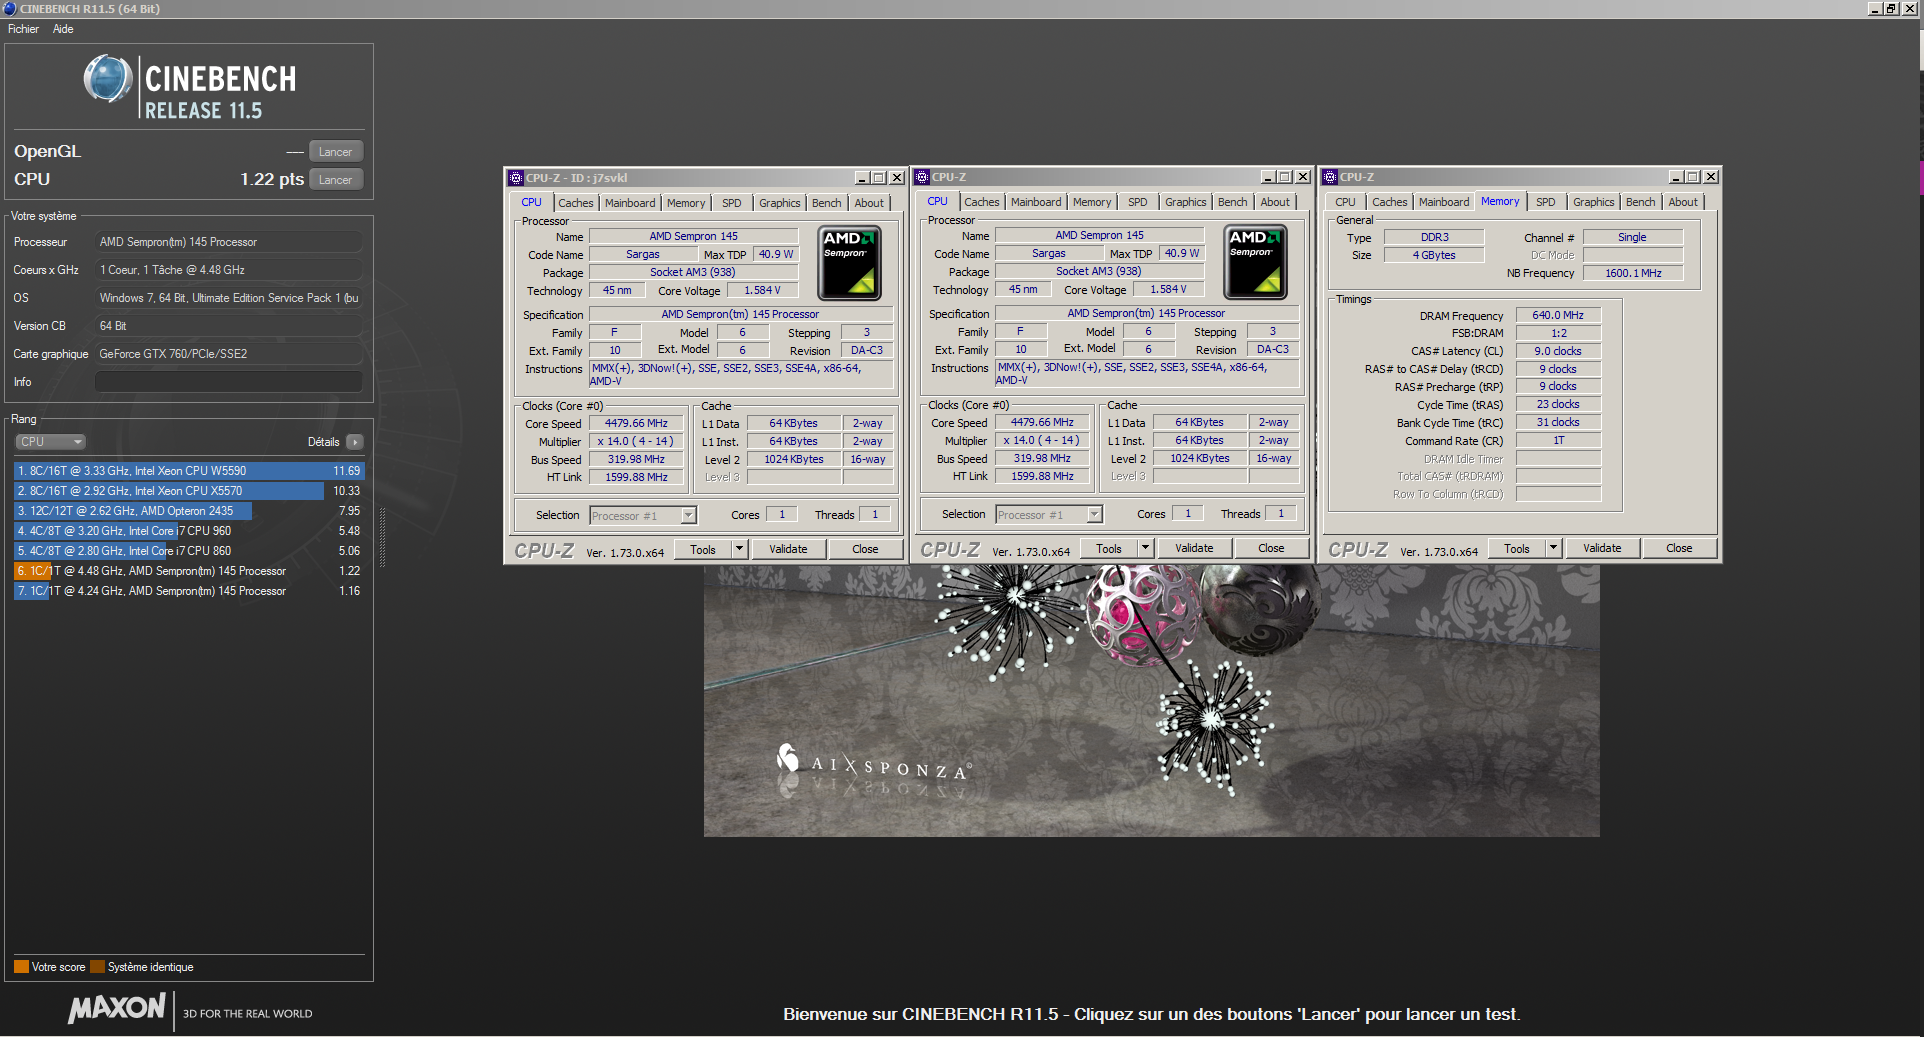Open Bench tab in first CPU-Z window
This screenshot has width=1924, height=1037.
click(x=826, y=203)
